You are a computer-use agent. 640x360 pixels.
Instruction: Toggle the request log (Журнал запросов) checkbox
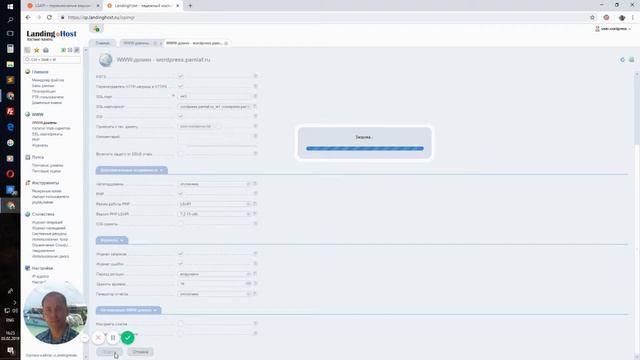pyautogui.click(x=180, y=253)
